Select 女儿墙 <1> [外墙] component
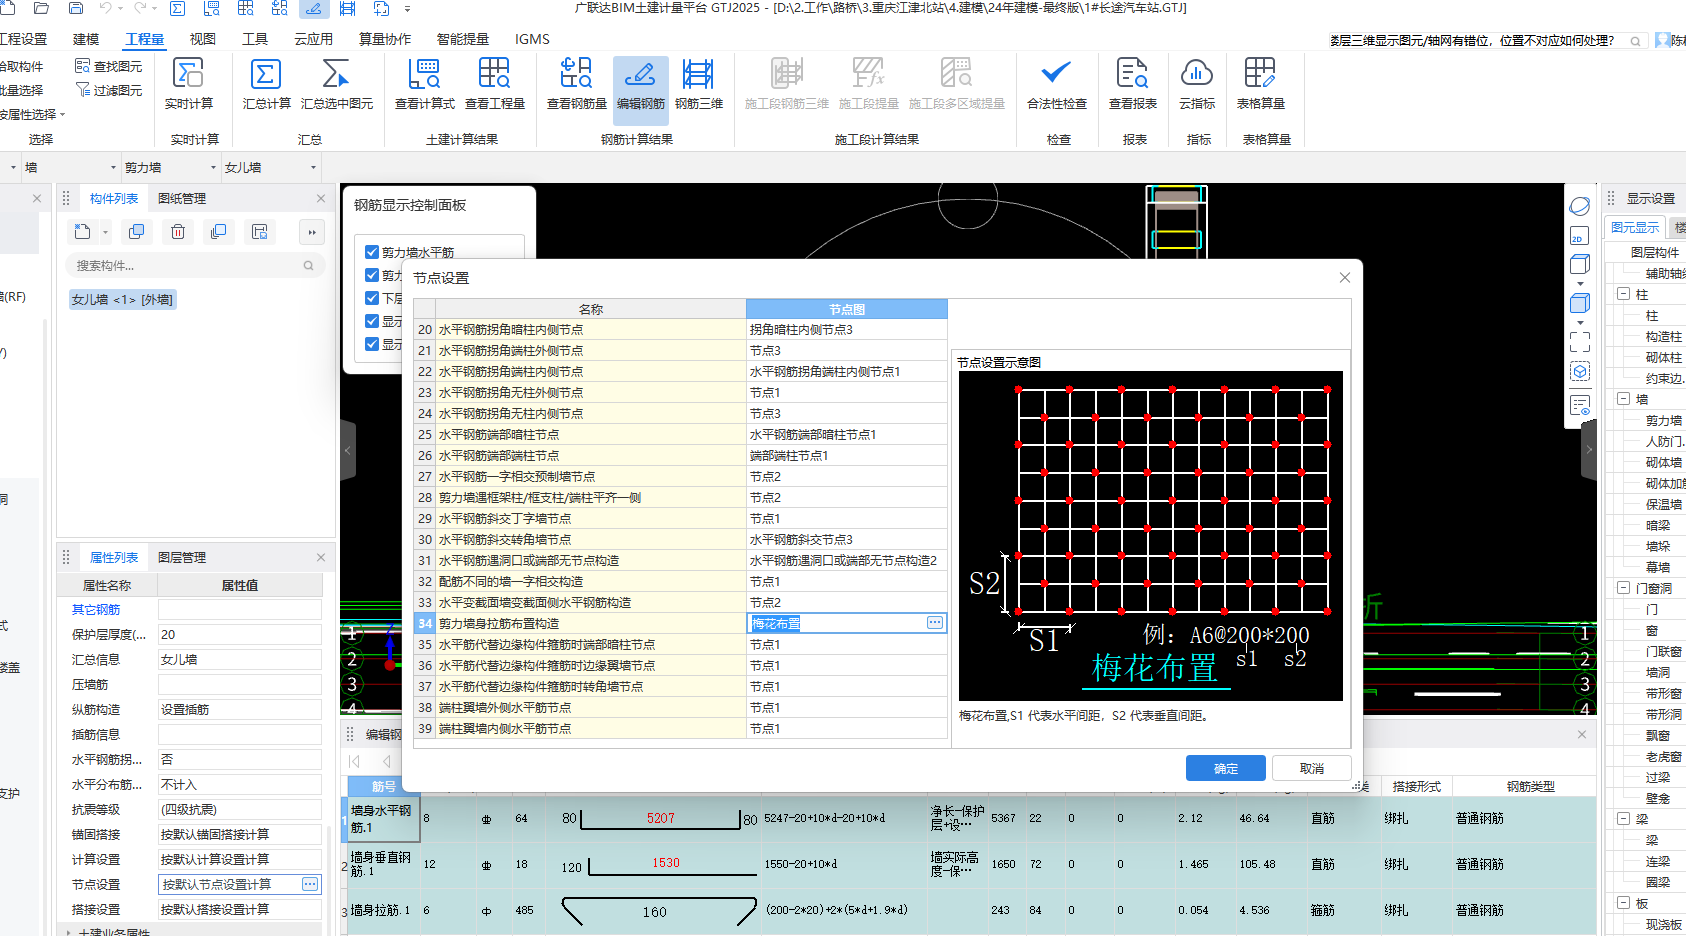The height and width of the screenshot is (936, 1686). (x=123, y=299)
